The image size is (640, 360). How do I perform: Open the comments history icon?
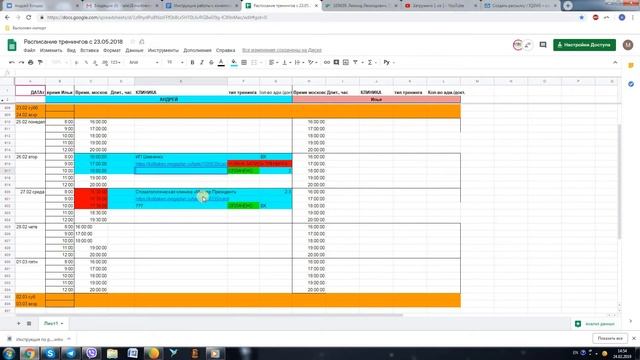[x=543, y=45]
